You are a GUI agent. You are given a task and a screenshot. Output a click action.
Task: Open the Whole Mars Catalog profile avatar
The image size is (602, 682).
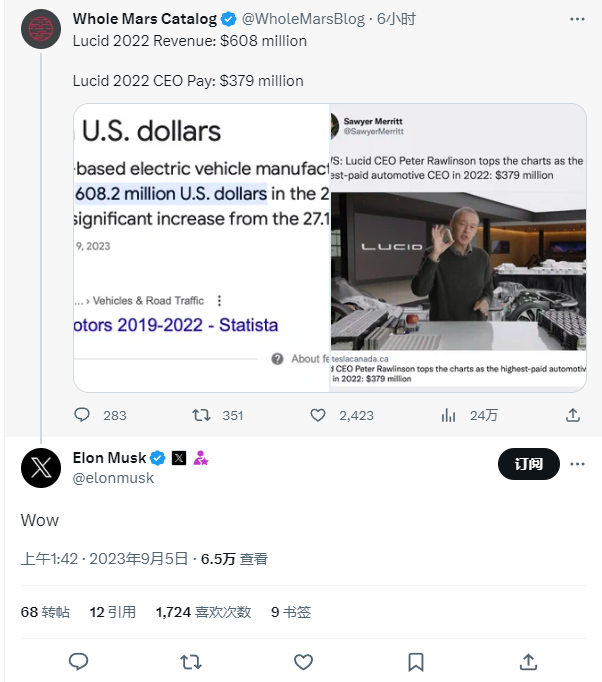pos(41,29)
